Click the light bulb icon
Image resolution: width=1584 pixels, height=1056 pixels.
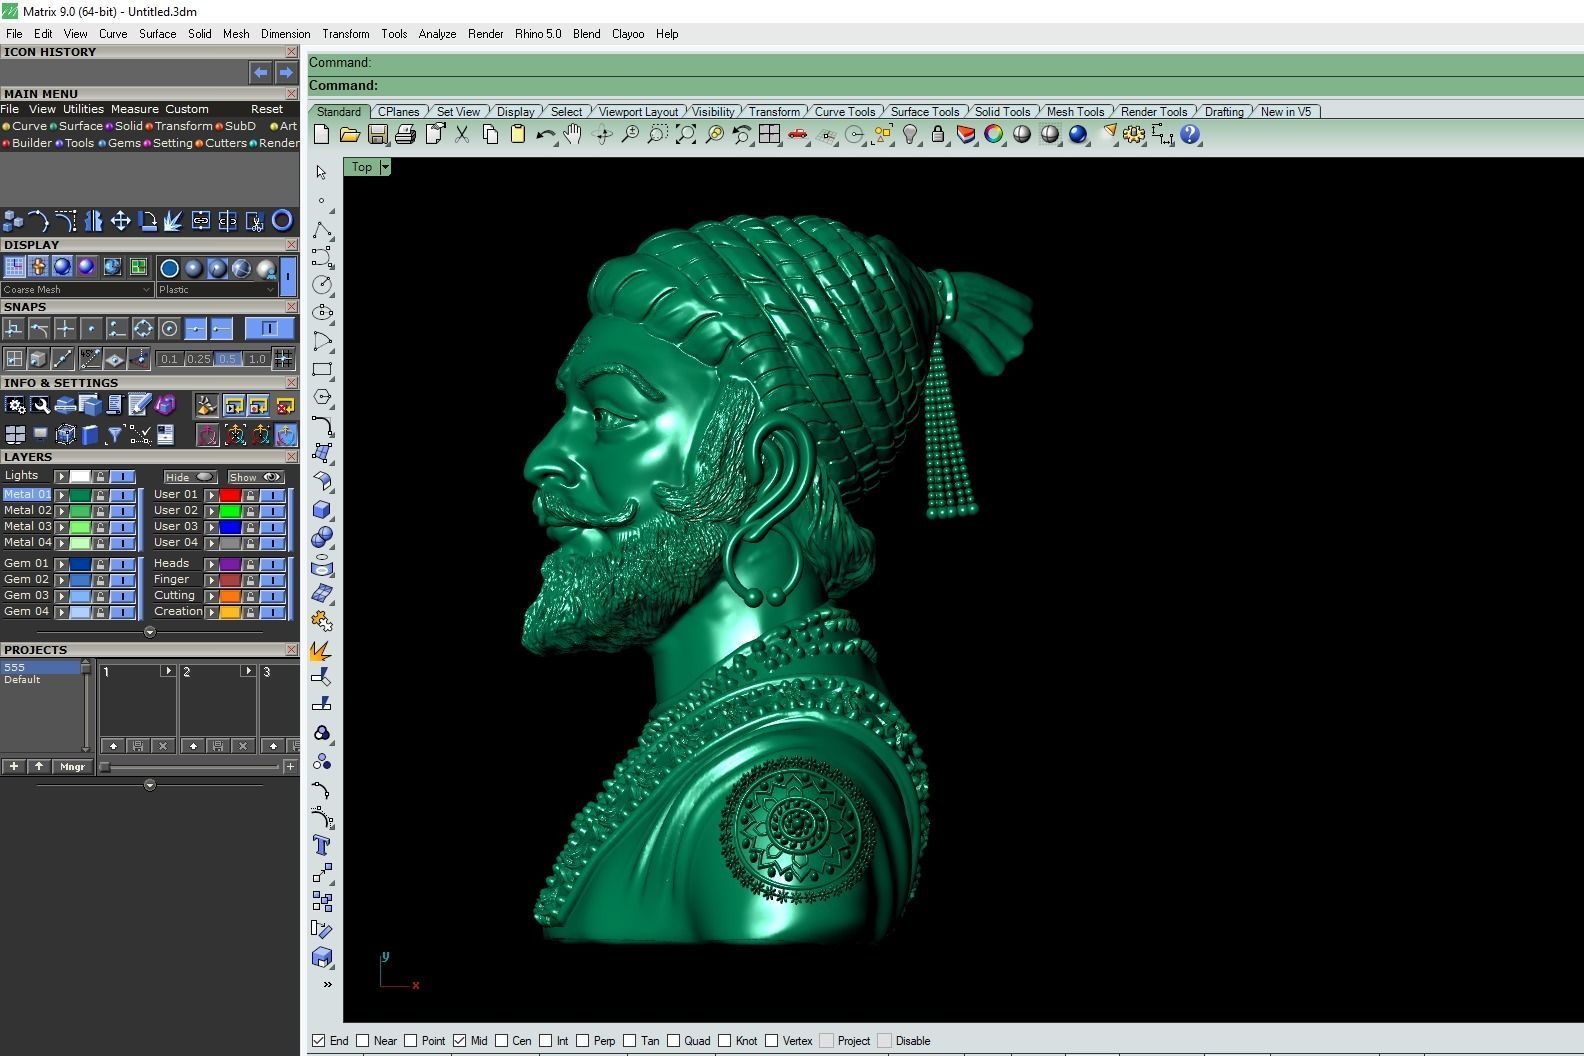pyautogui.click(x=909, y=135)
